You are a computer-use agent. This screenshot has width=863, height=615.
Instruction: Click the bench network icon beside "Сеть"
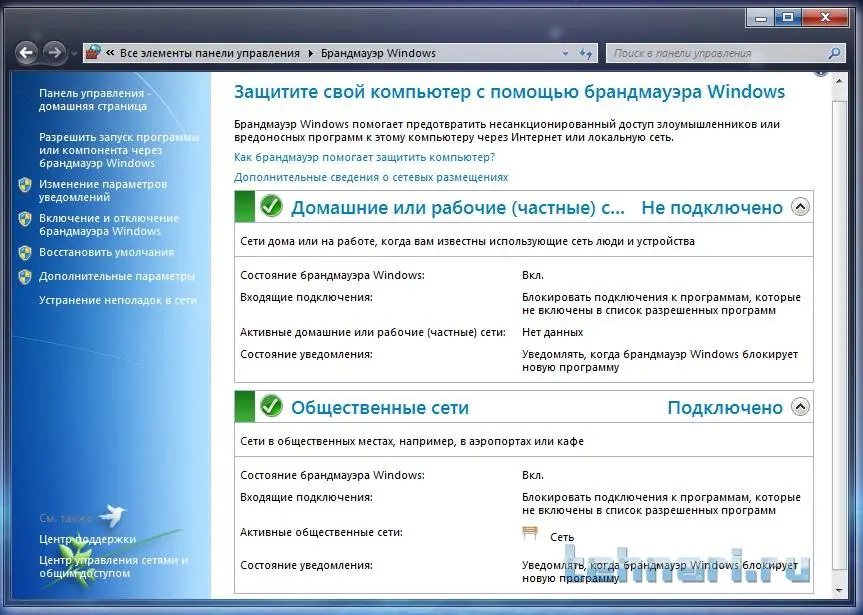(530, 532)
